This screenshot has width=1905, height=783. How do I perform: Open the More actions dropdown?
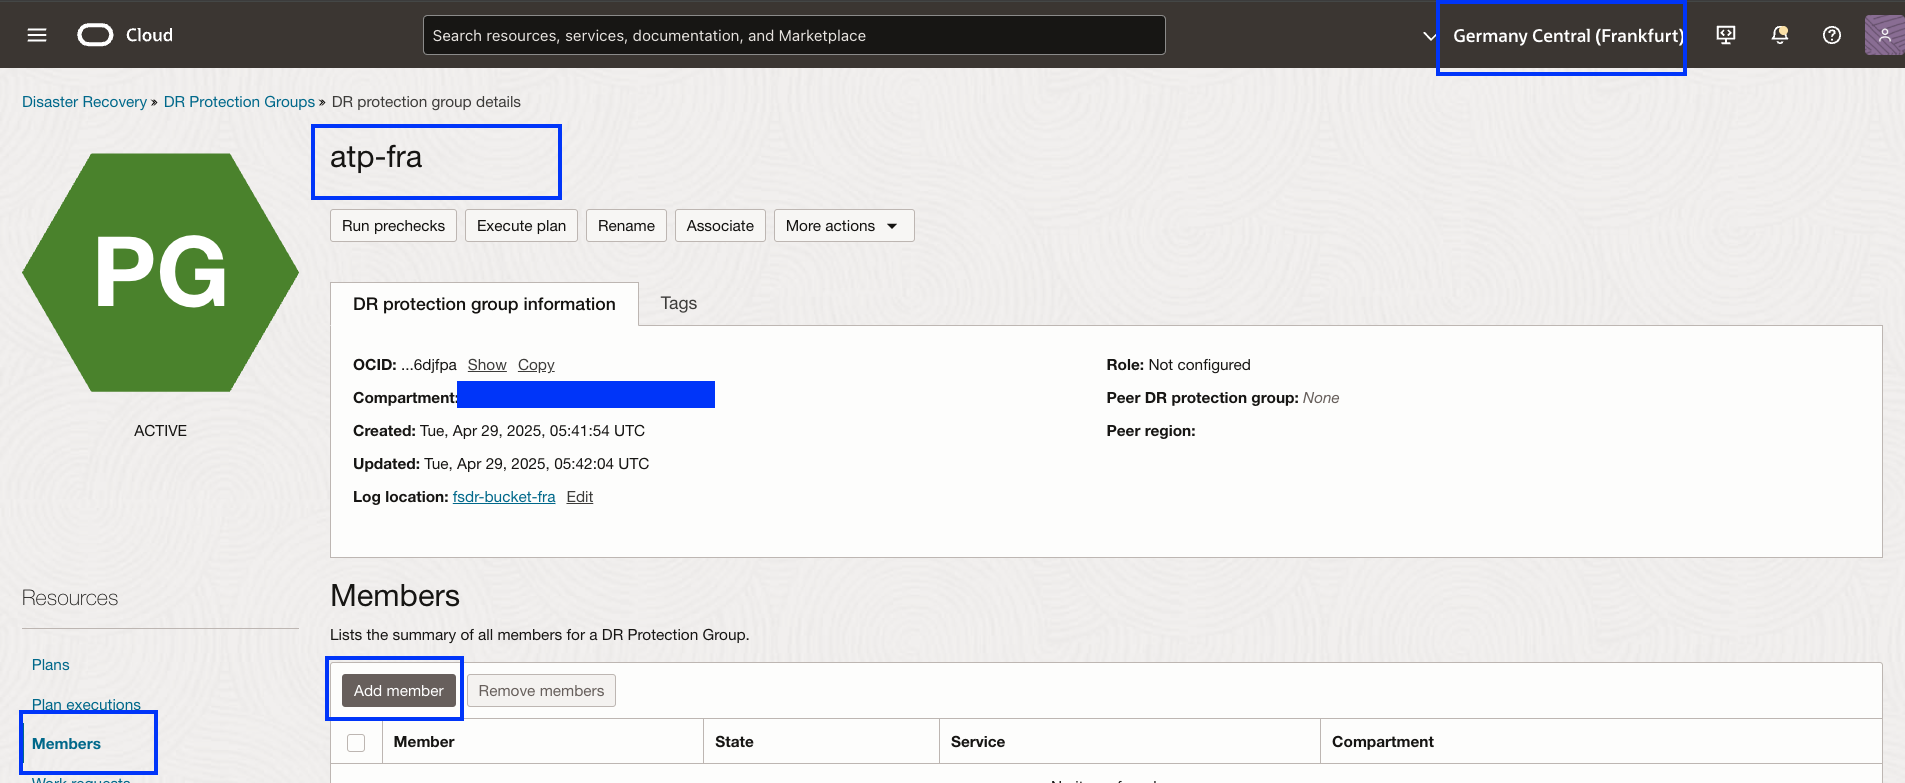coord(843,226)
